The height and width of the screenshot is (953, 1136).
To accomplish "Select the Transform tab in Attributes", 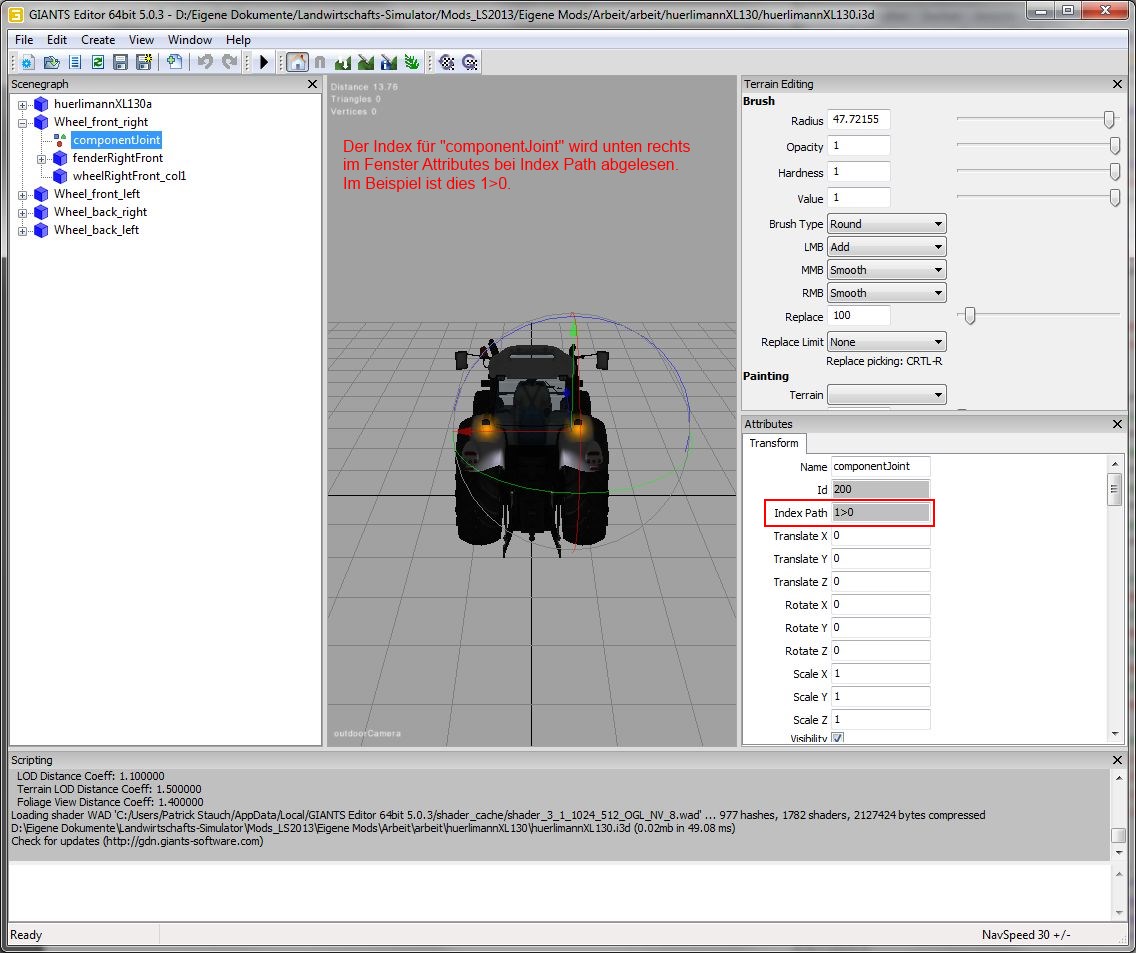I will tap(774, 443).
